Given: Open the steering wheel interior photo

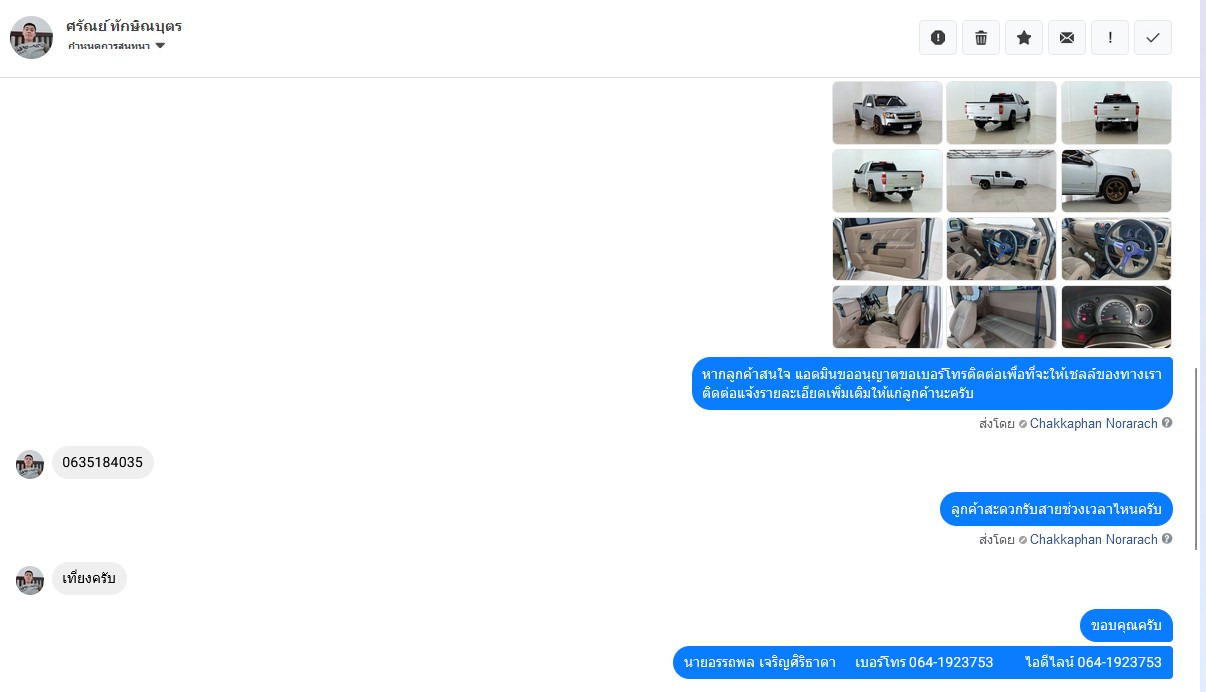Looking at the screenshot, I should [x=1116, y=249].
